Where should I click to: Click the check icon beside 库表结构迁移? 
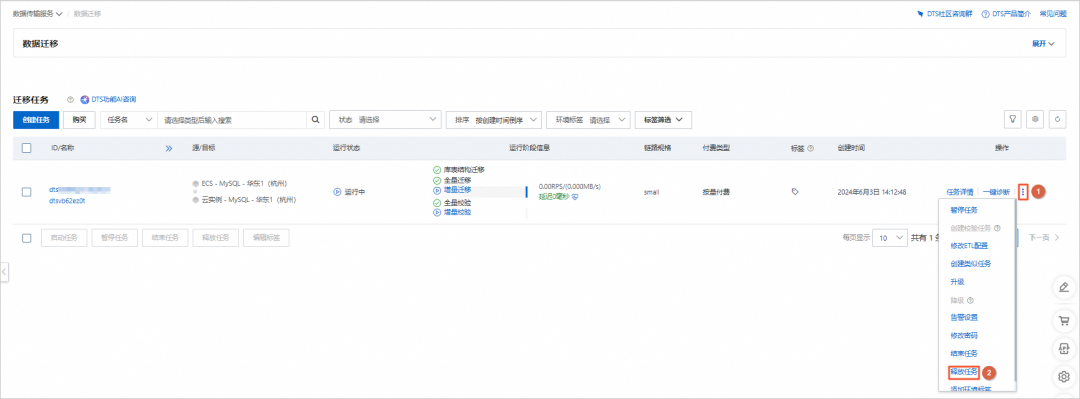pyautogui.click(x=437, y=170)
